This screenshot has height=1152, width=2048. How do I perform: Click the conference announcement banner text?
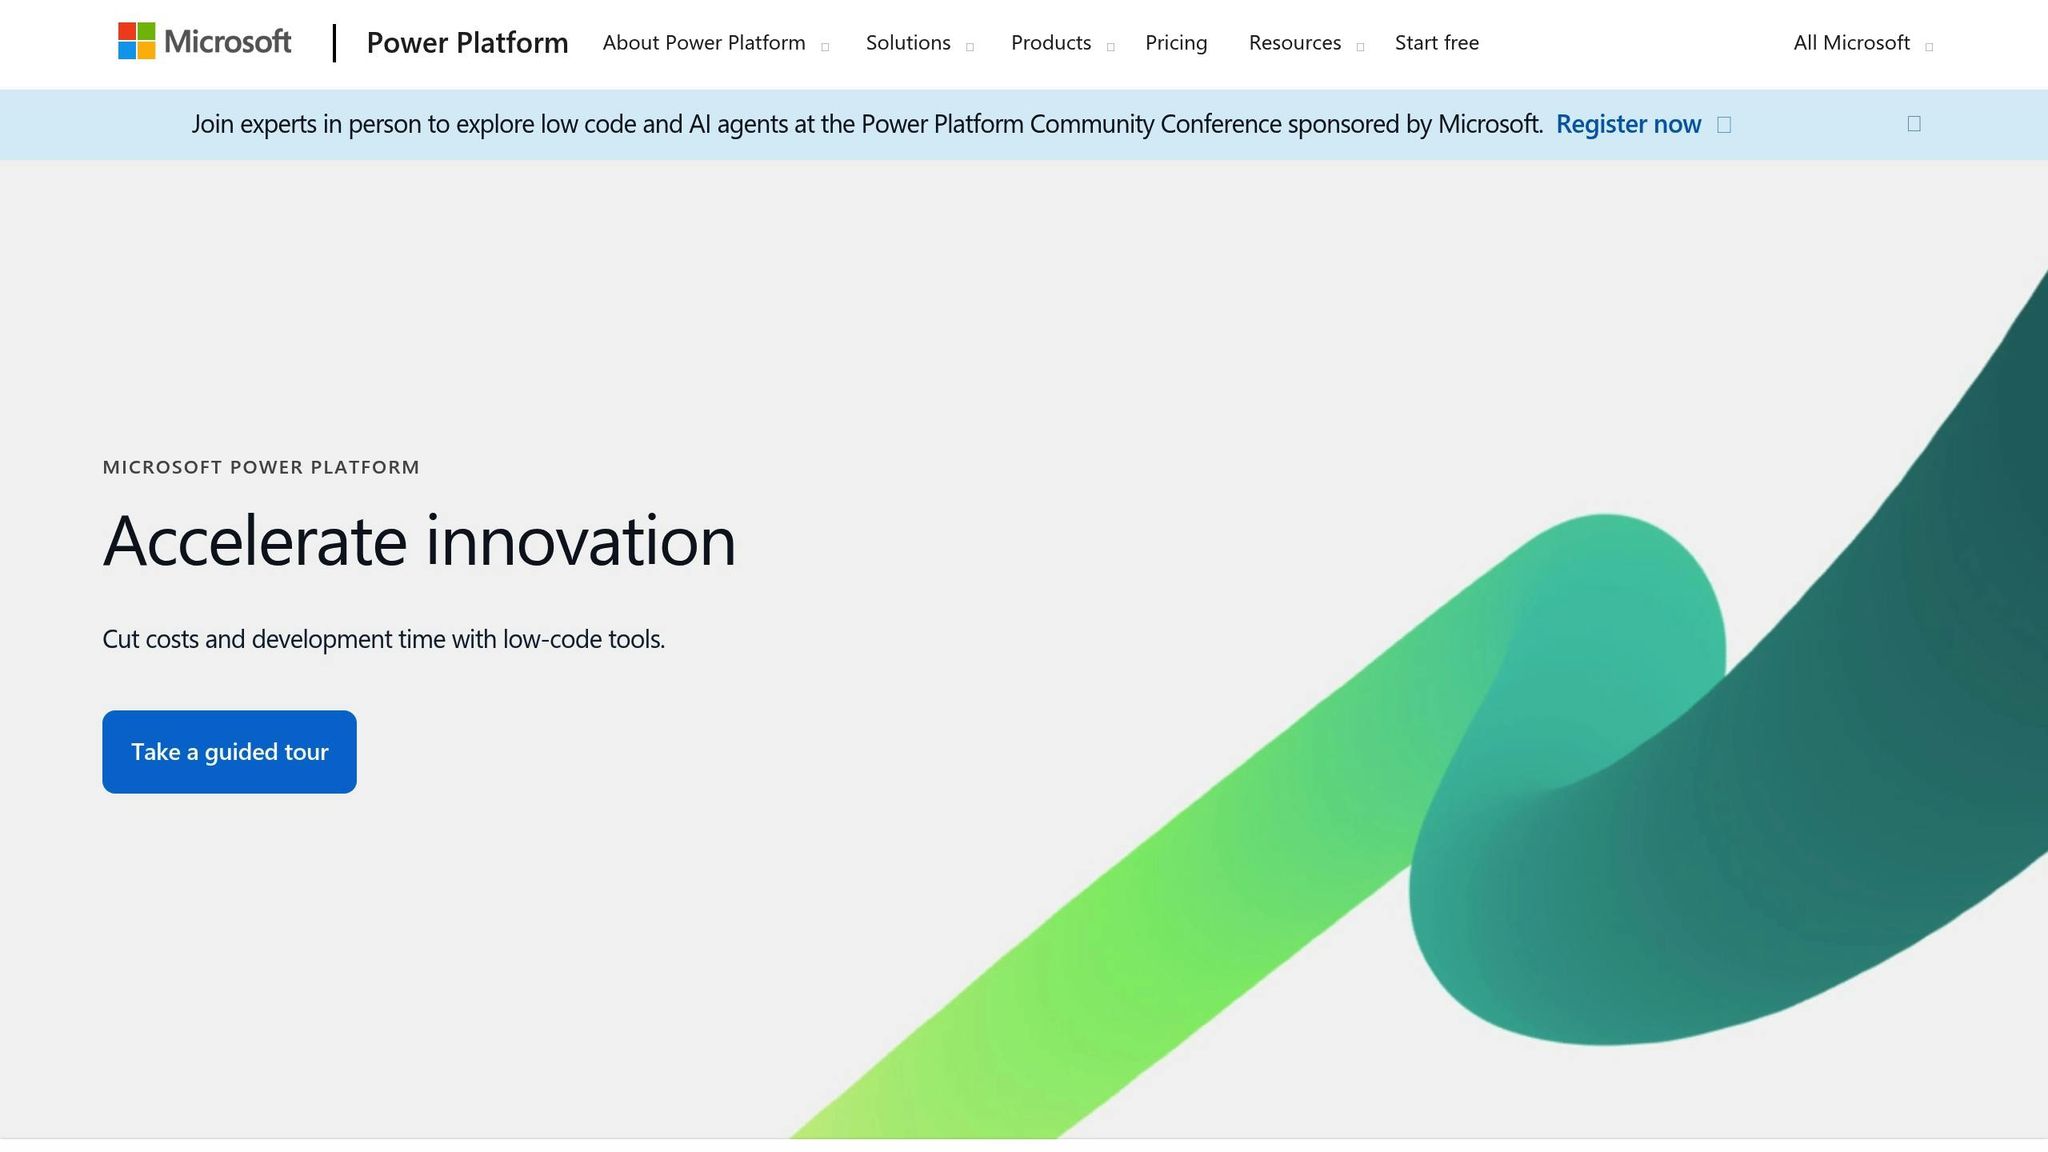coord(868,124)
